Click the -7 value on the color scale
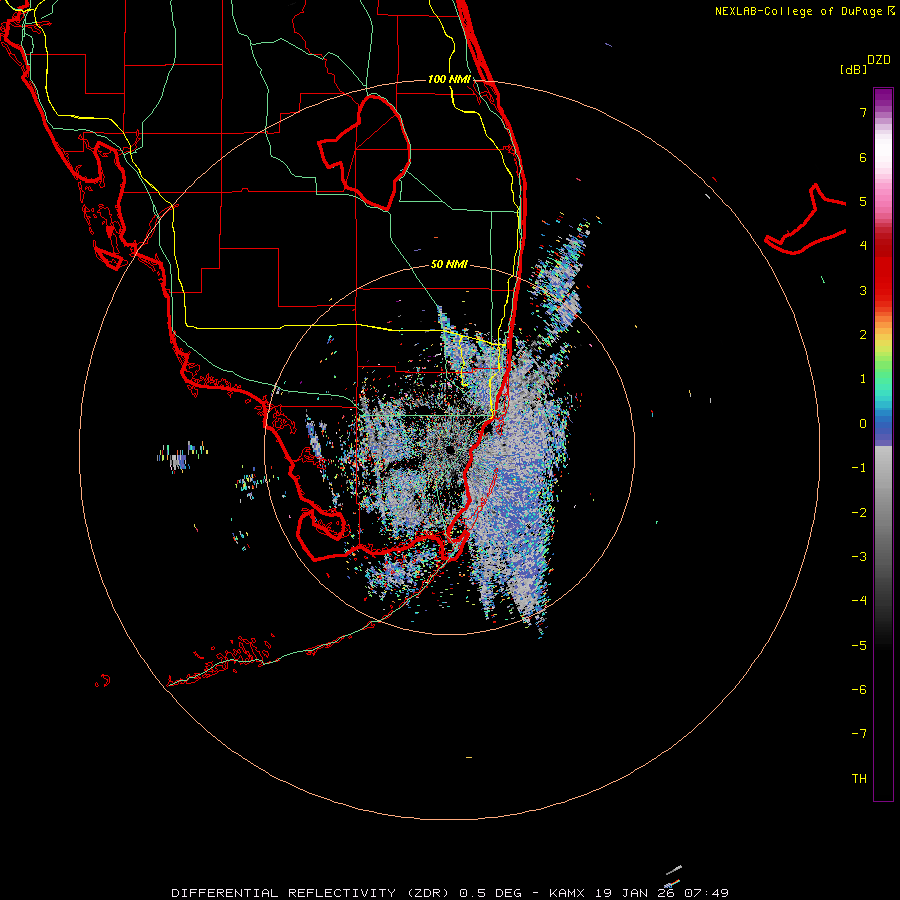 coord(859,734)
